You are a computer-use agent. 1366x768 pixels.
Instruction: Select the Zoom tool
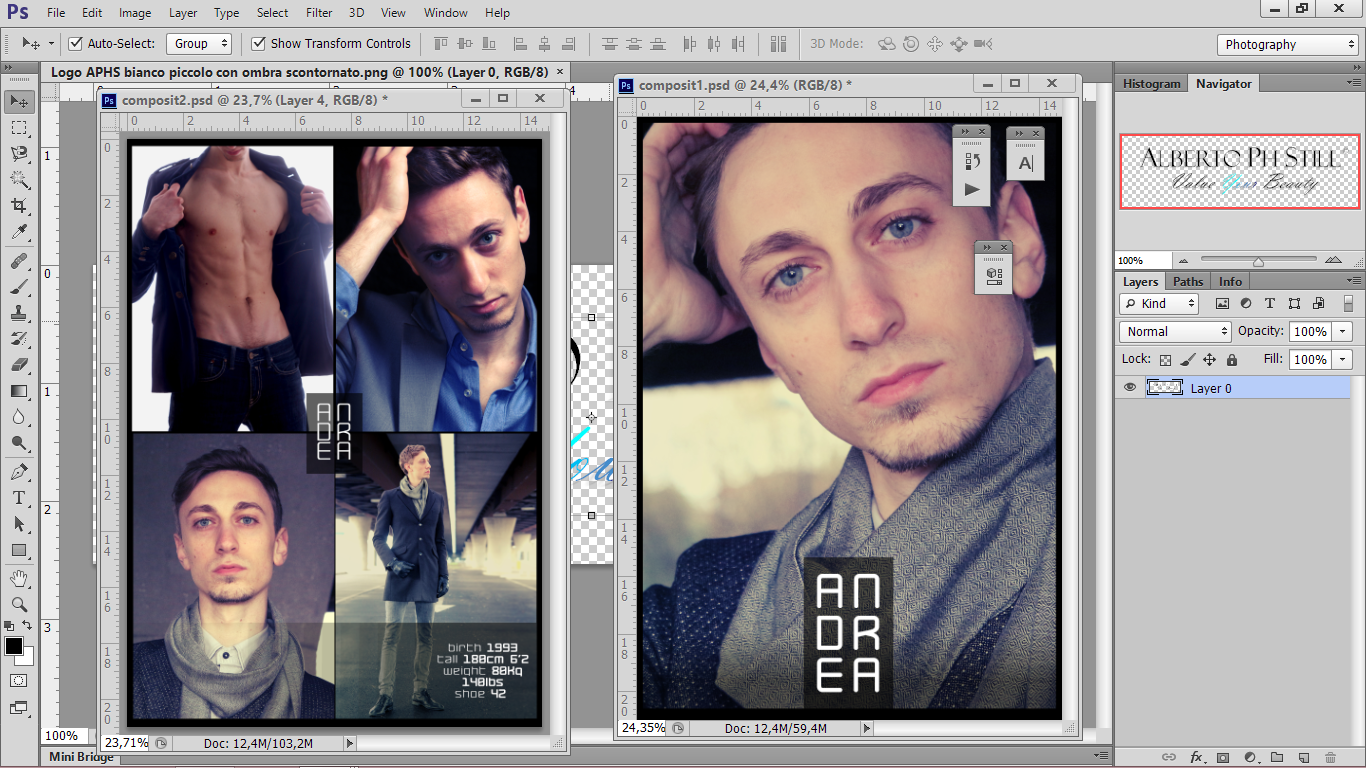tap(18, 604)
